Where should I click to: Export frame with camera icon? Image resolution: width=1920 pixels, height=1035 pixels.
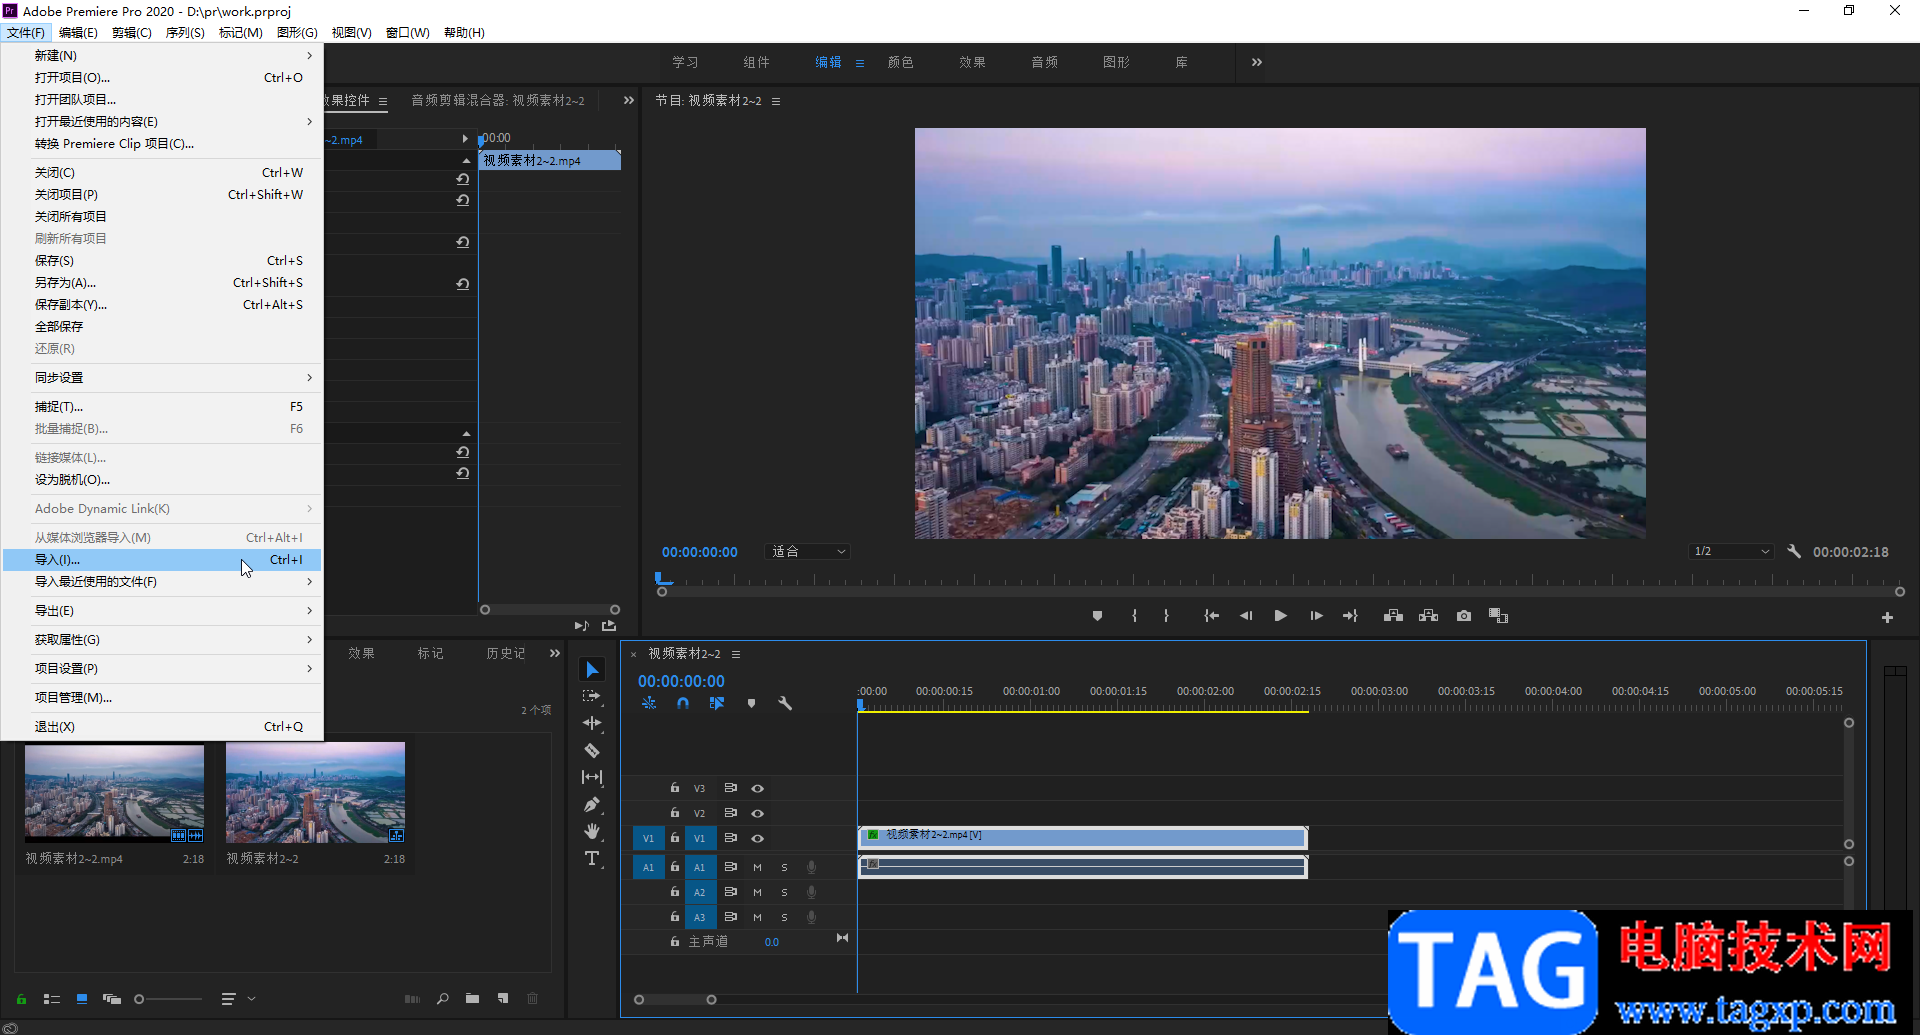click(x=1464, y=616)
